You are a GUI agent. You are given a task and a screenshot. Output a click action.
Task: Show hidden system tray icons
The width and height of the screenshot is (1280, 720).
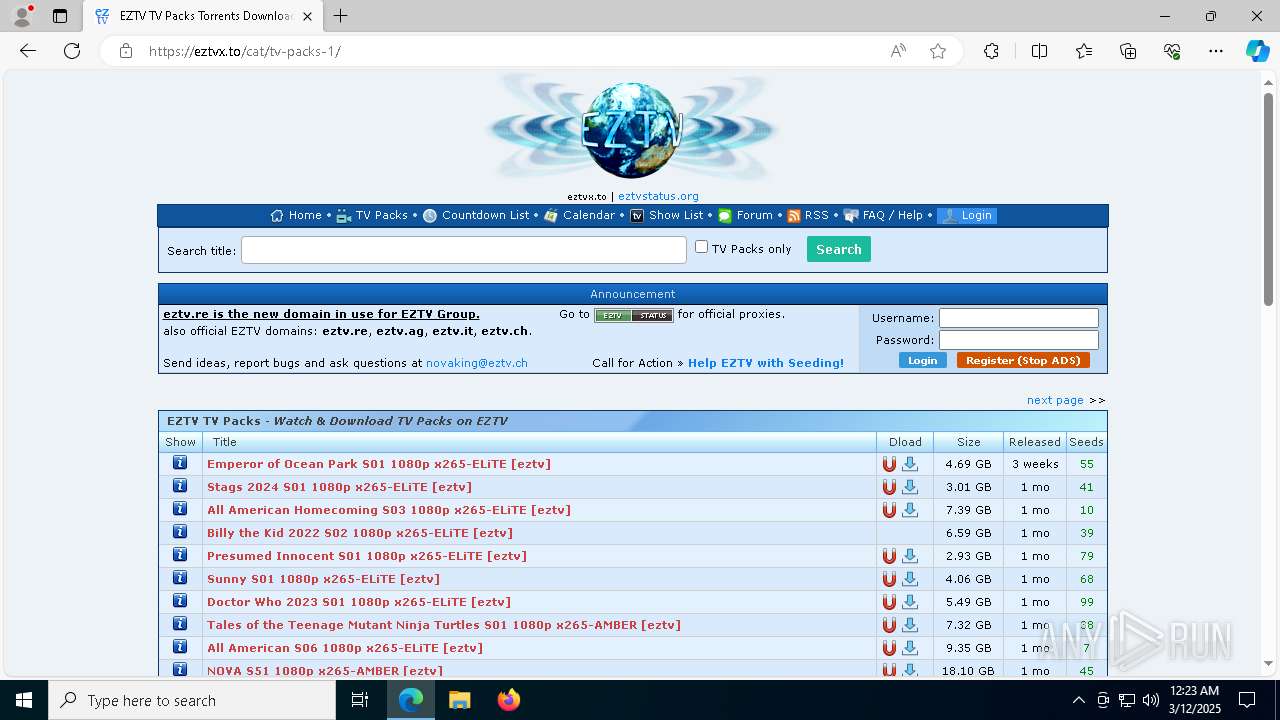click(x=1078, y=700)
